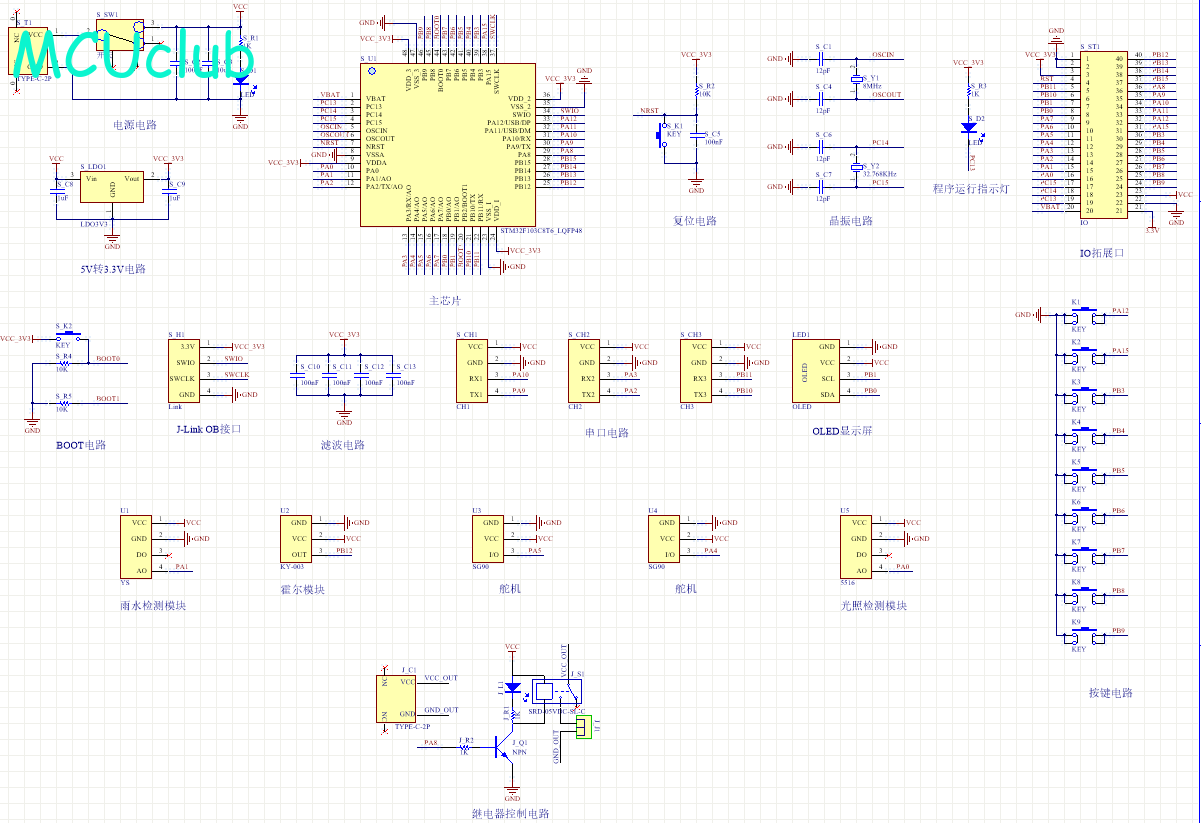Click the 程序运行指示灯 label
This screenshot has height=823, width=1201.
click(971, 188)
